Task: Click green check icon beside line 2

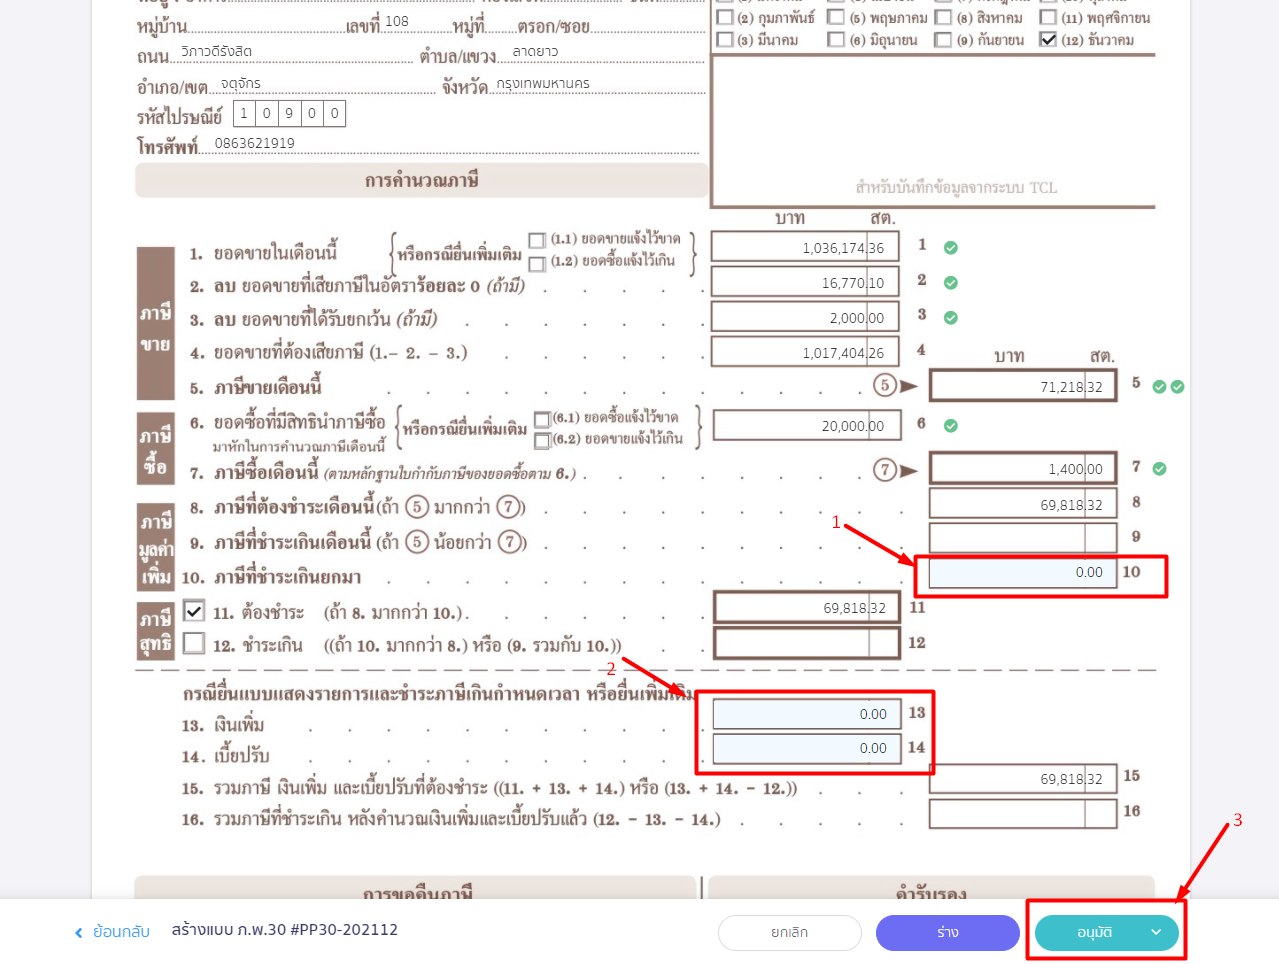Action: click(951, 283)
